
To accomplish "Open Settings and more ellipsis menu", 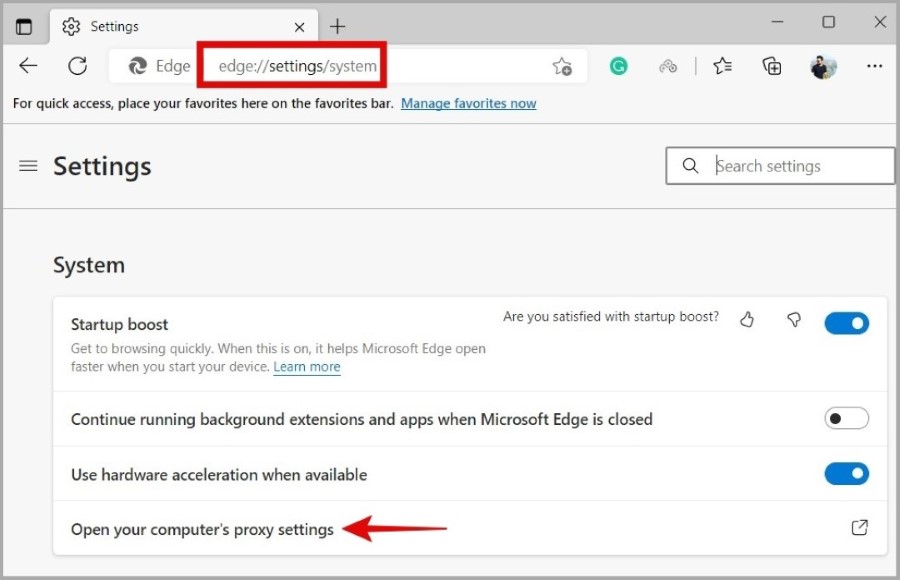I will 874,67.
